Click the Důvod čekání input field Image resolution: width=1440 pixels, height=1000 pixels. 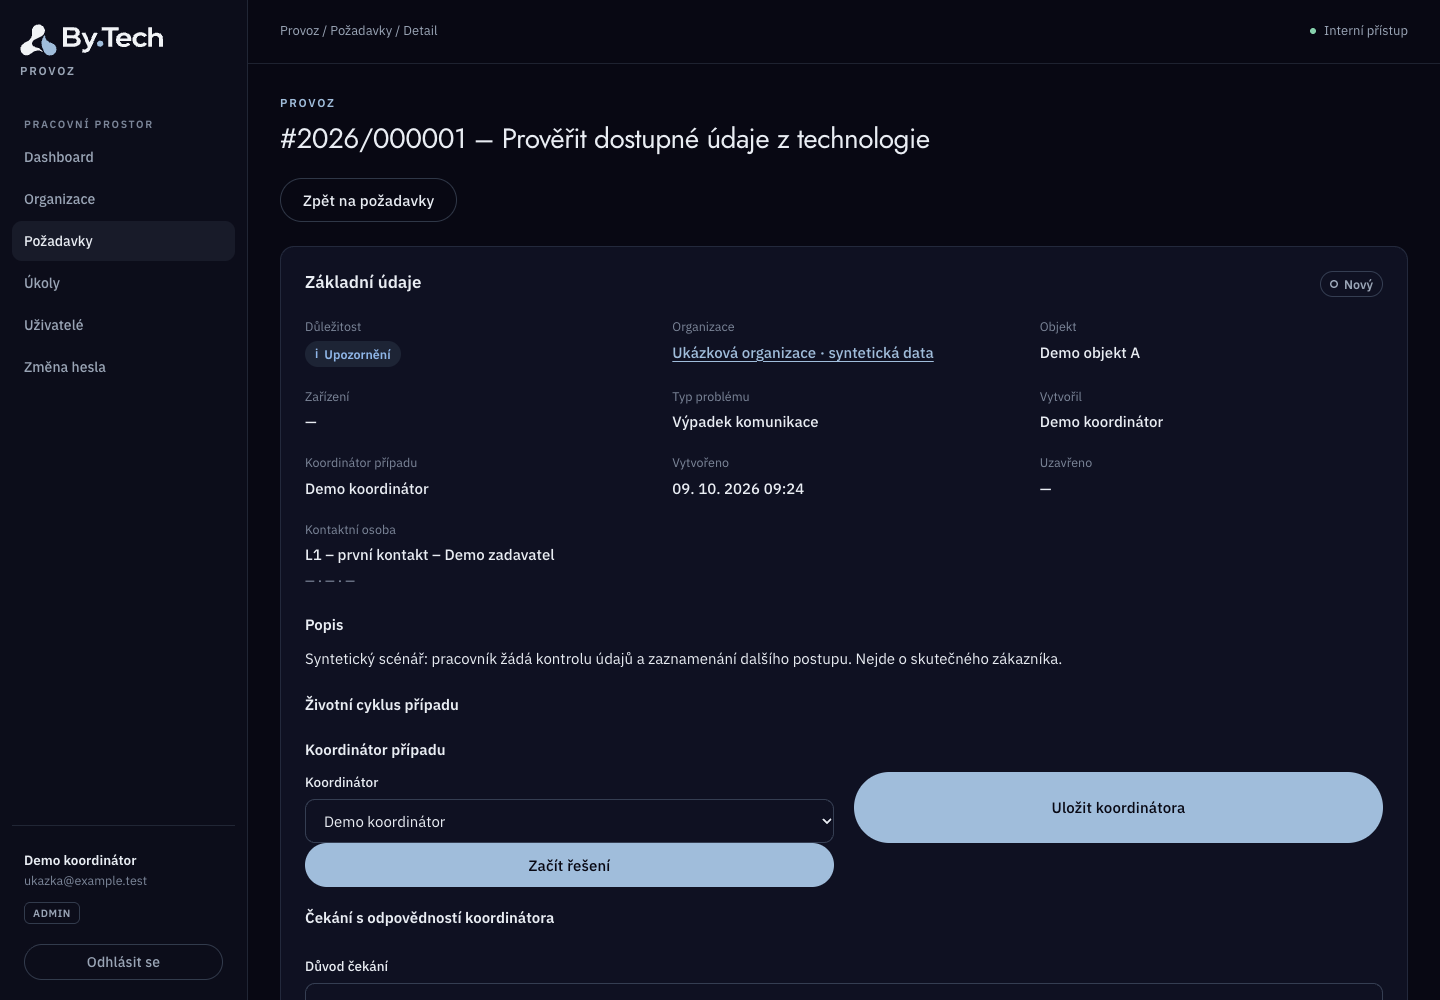tap(844, 991)
